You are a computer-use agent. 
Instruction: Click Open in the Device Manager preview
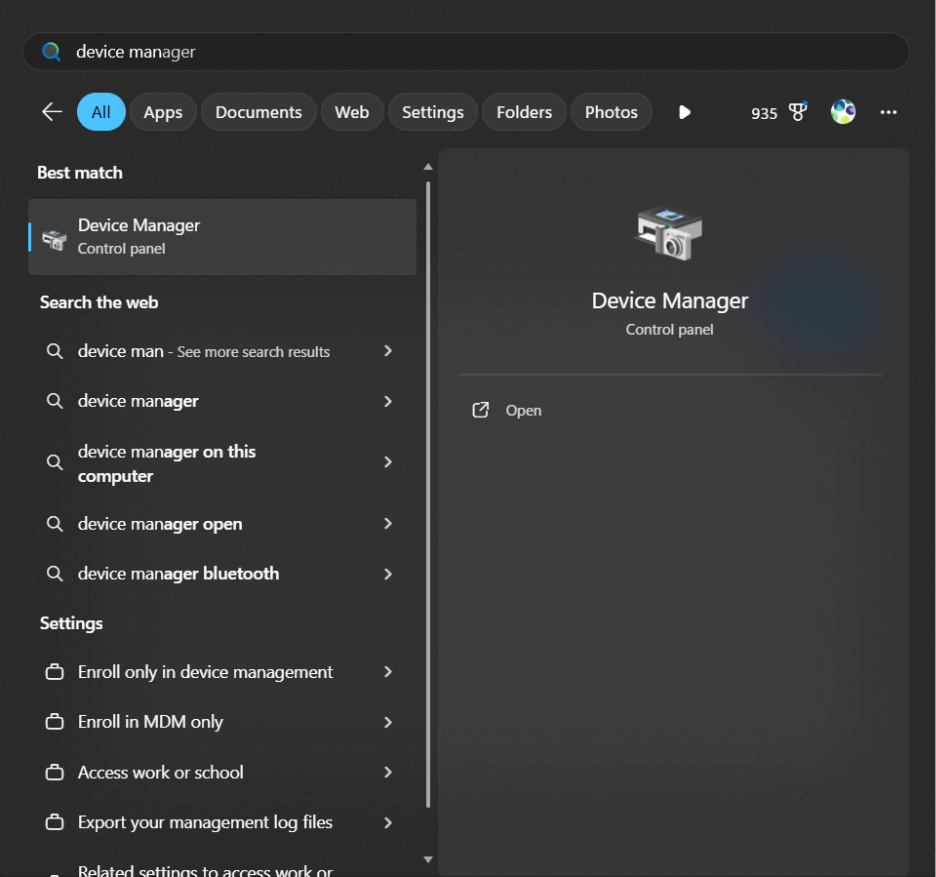pyautogui.click(x=524, y=411)
